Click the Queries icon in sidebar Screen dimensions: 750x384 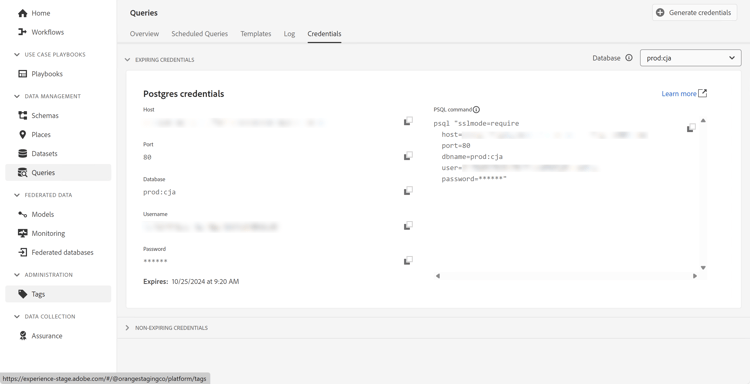(x=22, y=173)
